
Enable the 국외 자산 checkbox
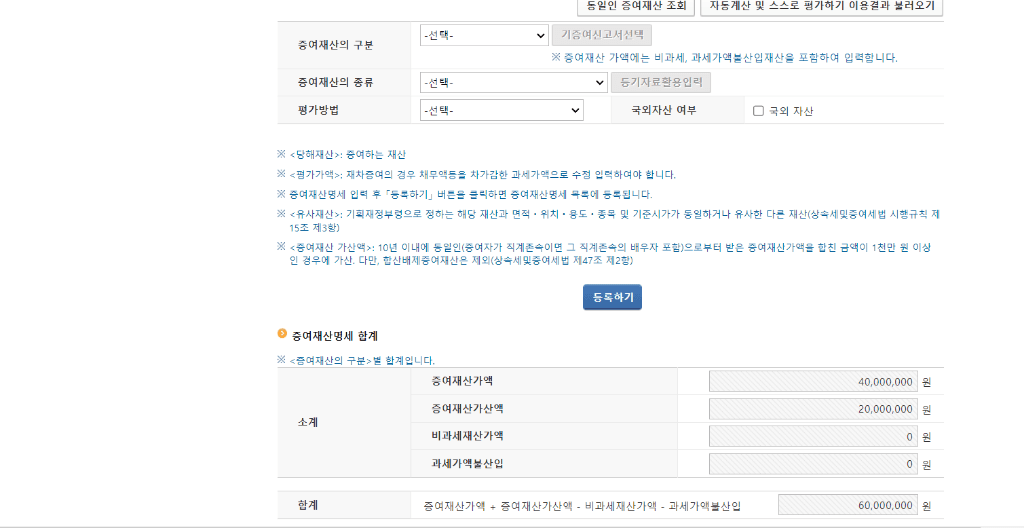point(758,111)
